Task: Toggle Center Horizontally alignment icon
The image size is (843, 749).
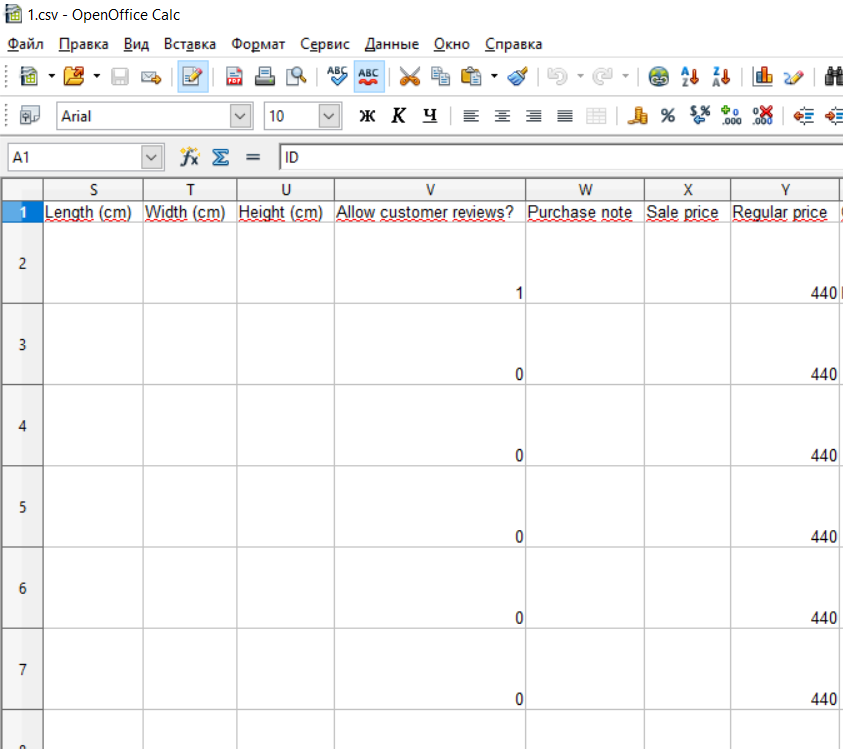Action: (502, 116)
